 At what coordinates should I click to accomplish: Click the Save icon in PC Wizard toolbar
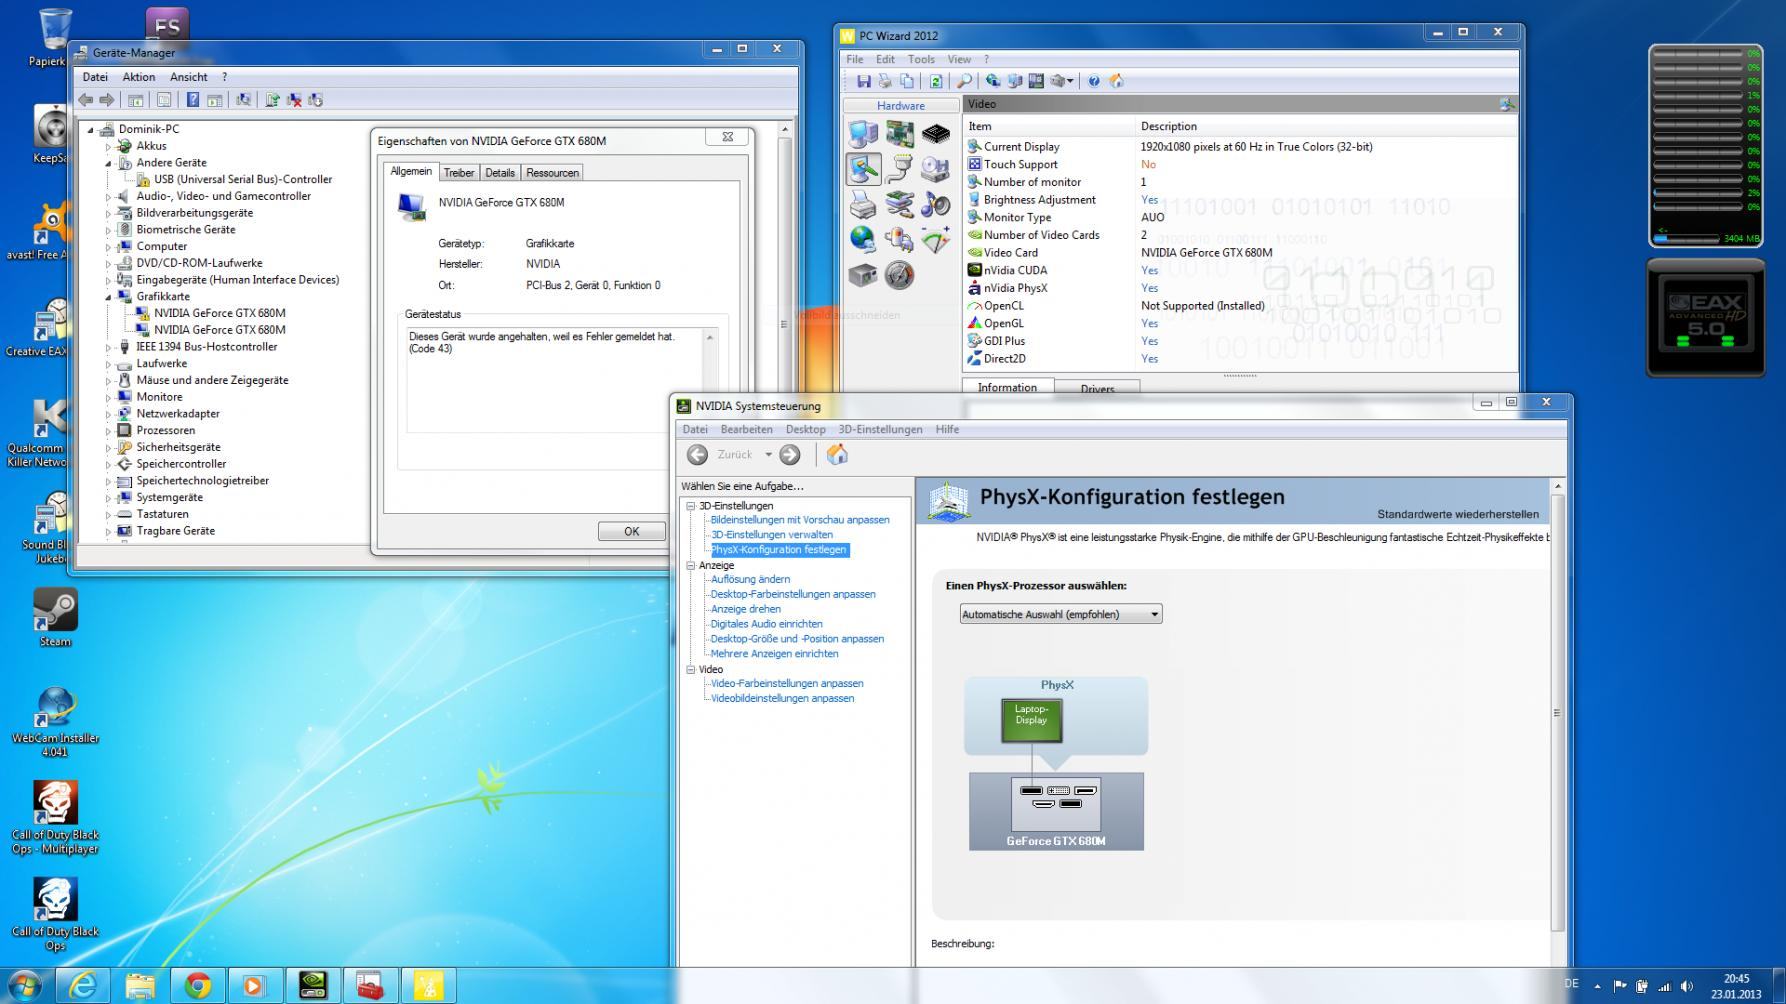pos(863,81)
